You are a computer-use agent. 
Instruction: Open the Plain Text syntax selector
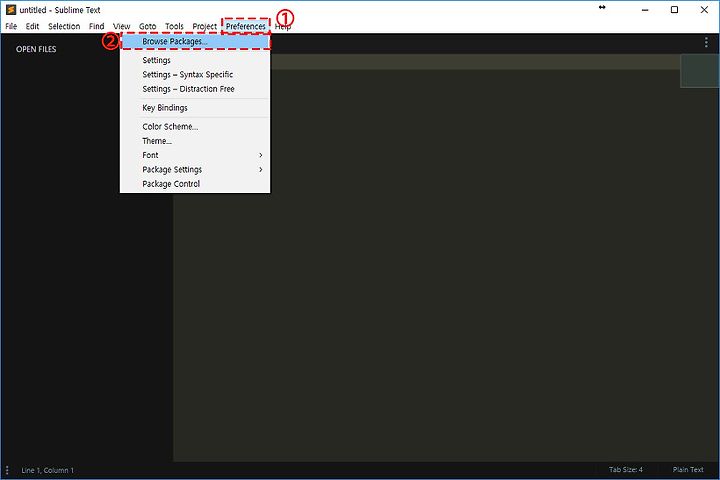pos(688,469)
